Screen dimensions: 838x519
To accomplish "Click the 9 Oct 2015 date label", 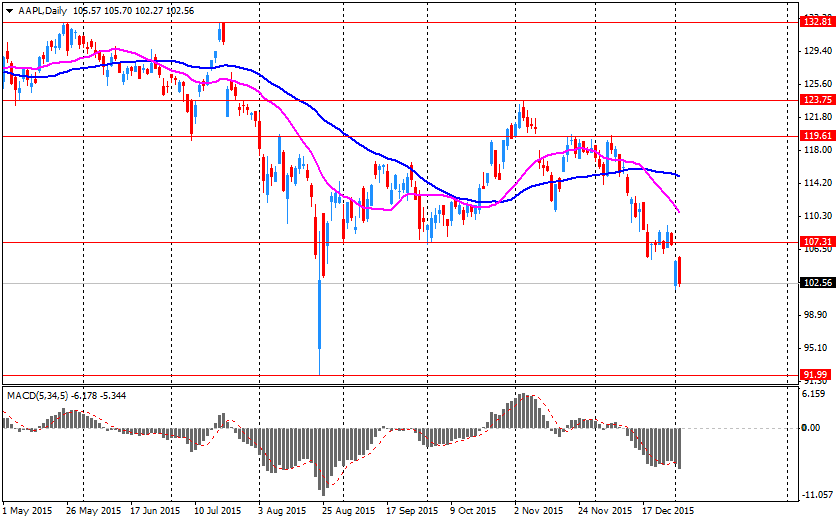I will point(473,510).
